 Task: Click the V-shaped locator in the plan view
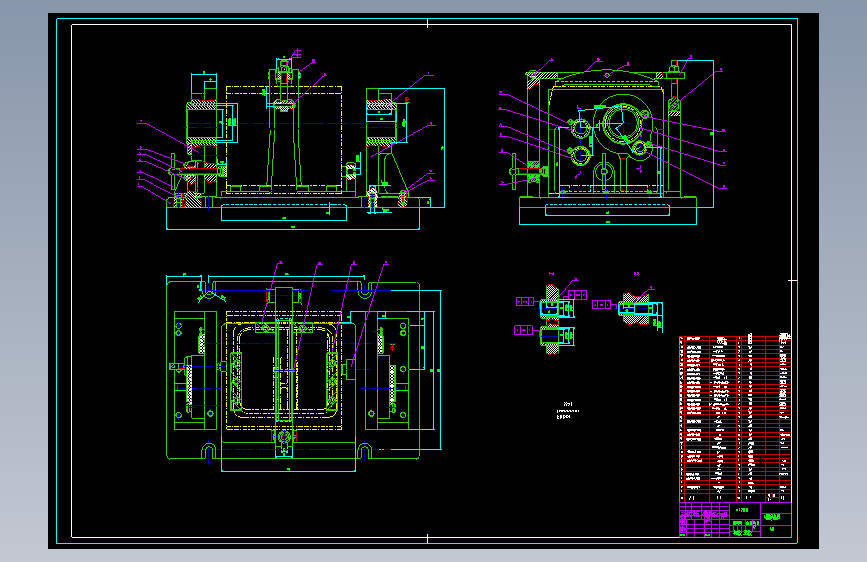coord(211,296)
